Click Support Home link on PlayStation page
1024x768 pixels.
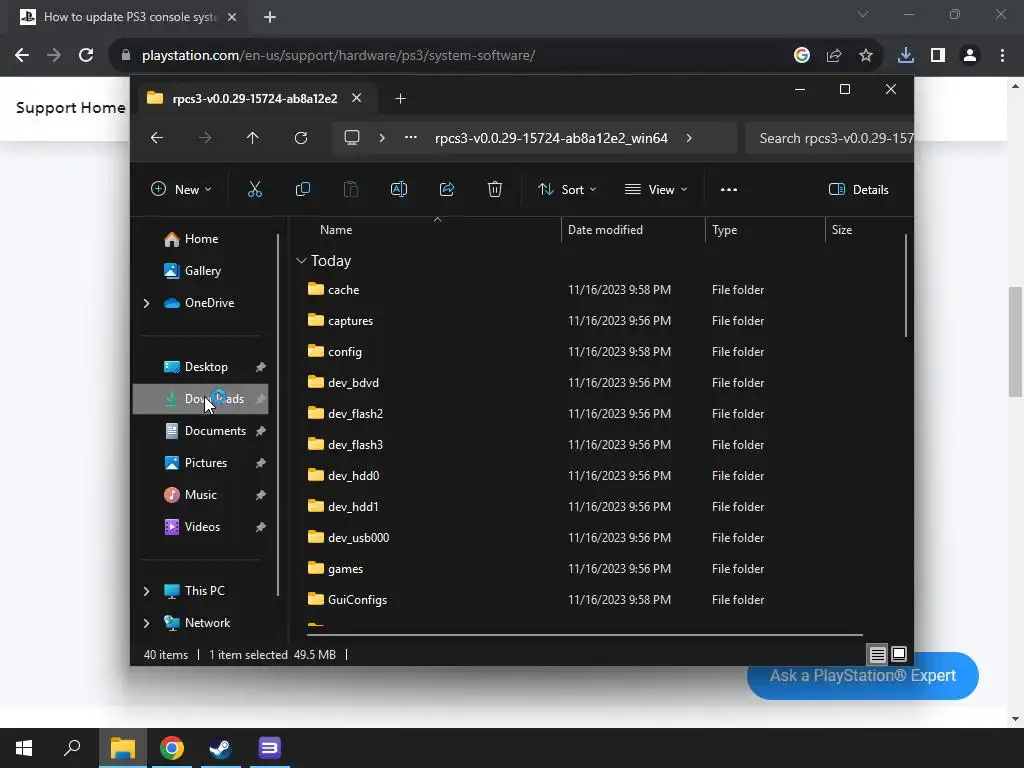click(x=71, y=108)
